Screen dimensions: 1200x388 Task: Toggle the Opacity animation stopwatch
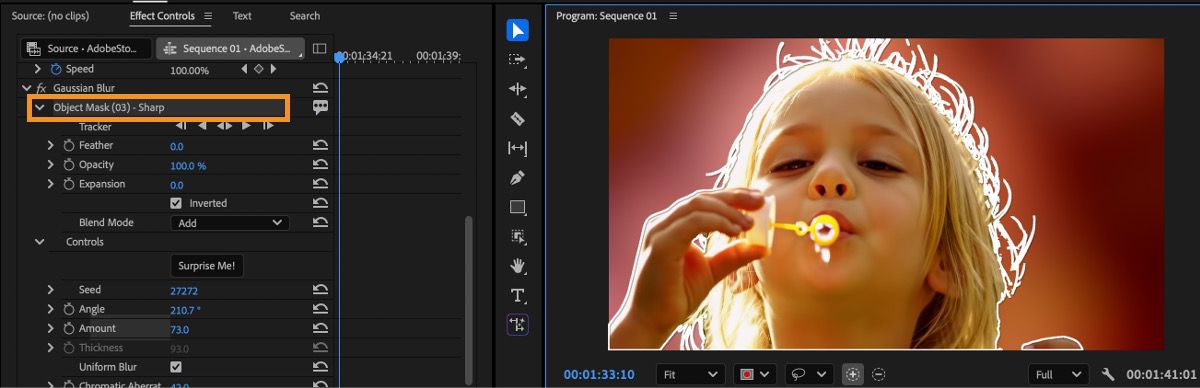tap(69, 165)
